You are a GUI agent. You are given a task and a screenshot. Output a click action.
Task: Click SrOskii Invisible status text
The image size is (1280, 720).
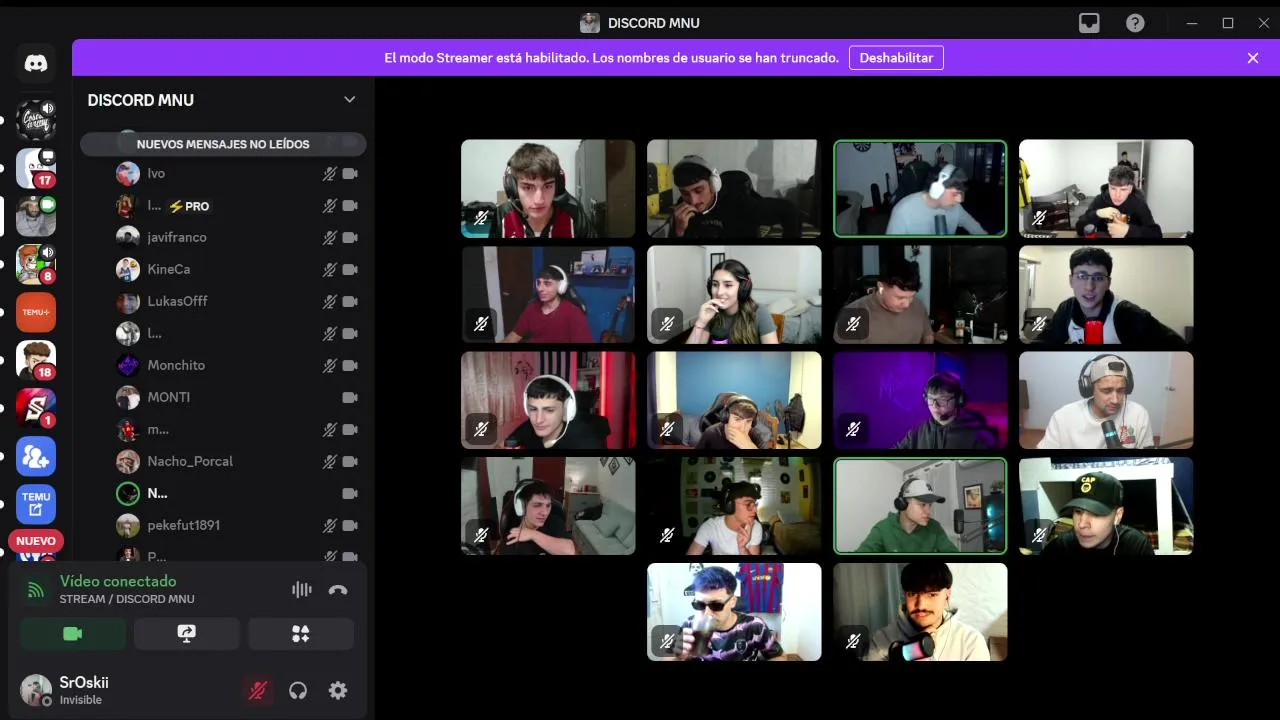click(x=81, y=700)
